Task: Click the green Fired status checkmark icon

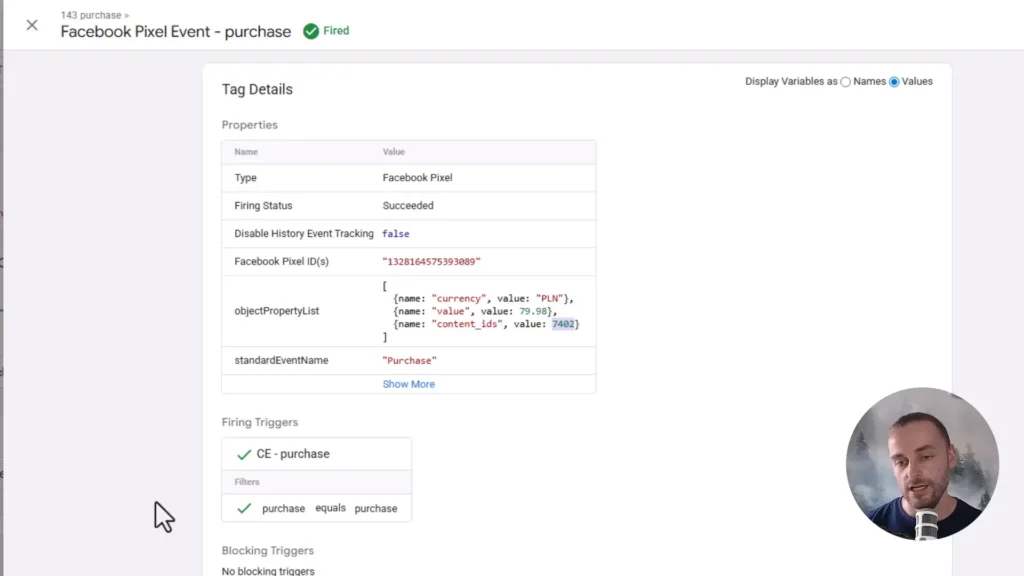Action: [311, 31]
